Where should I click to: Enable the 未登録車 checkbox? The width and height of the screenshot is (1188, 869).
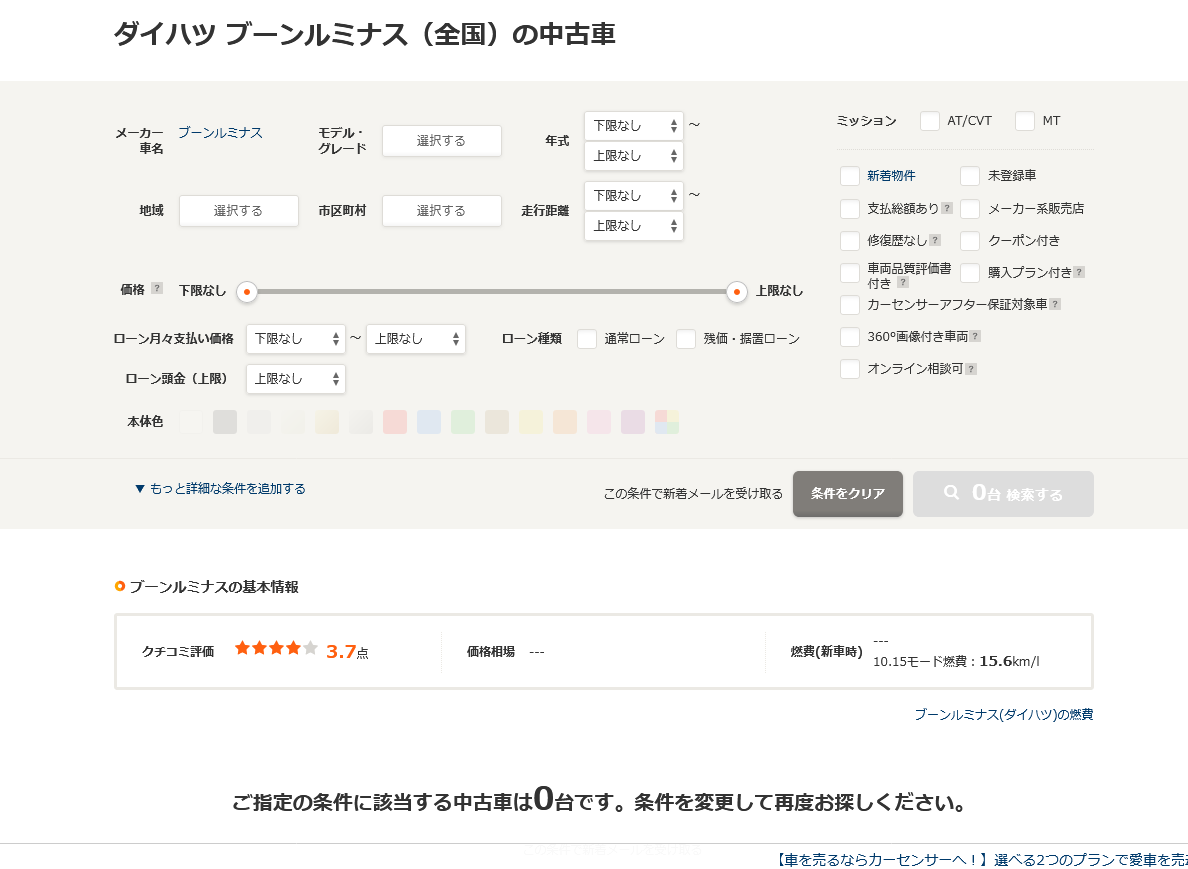[971, 176]
